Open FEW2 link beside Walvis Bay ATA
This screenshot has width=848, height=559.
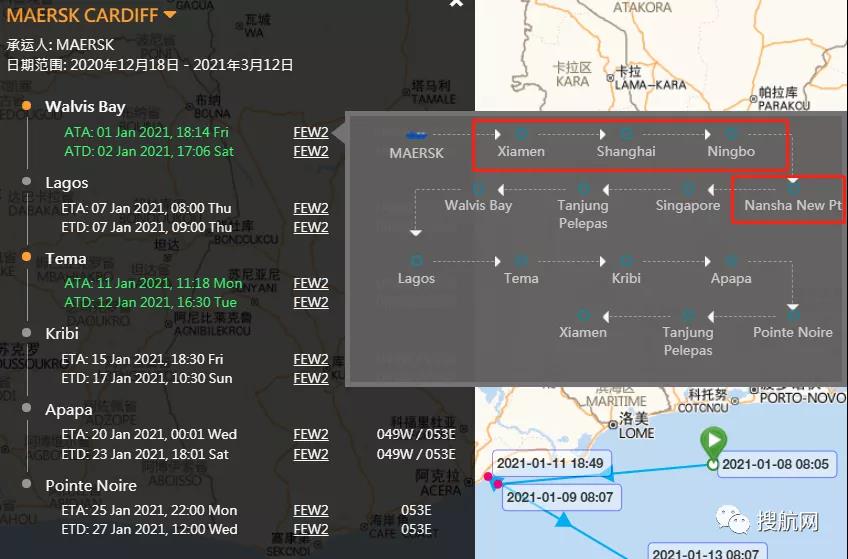point(310,132)
